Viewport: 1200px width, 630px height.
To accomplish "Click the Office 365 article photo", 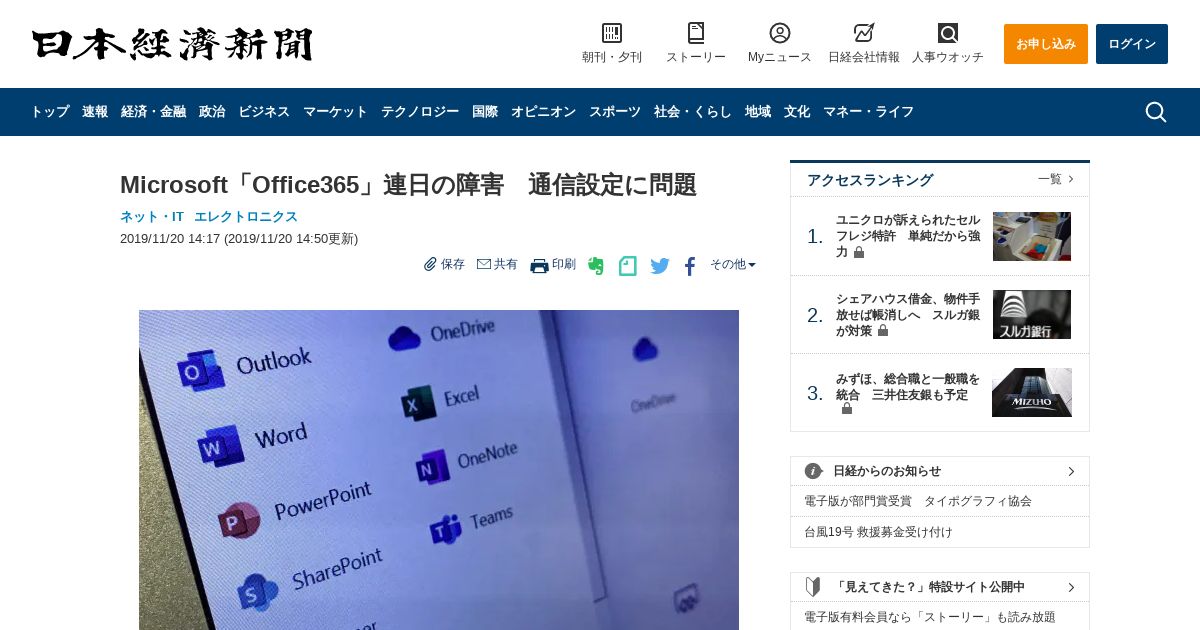I will tap(439, 470).
